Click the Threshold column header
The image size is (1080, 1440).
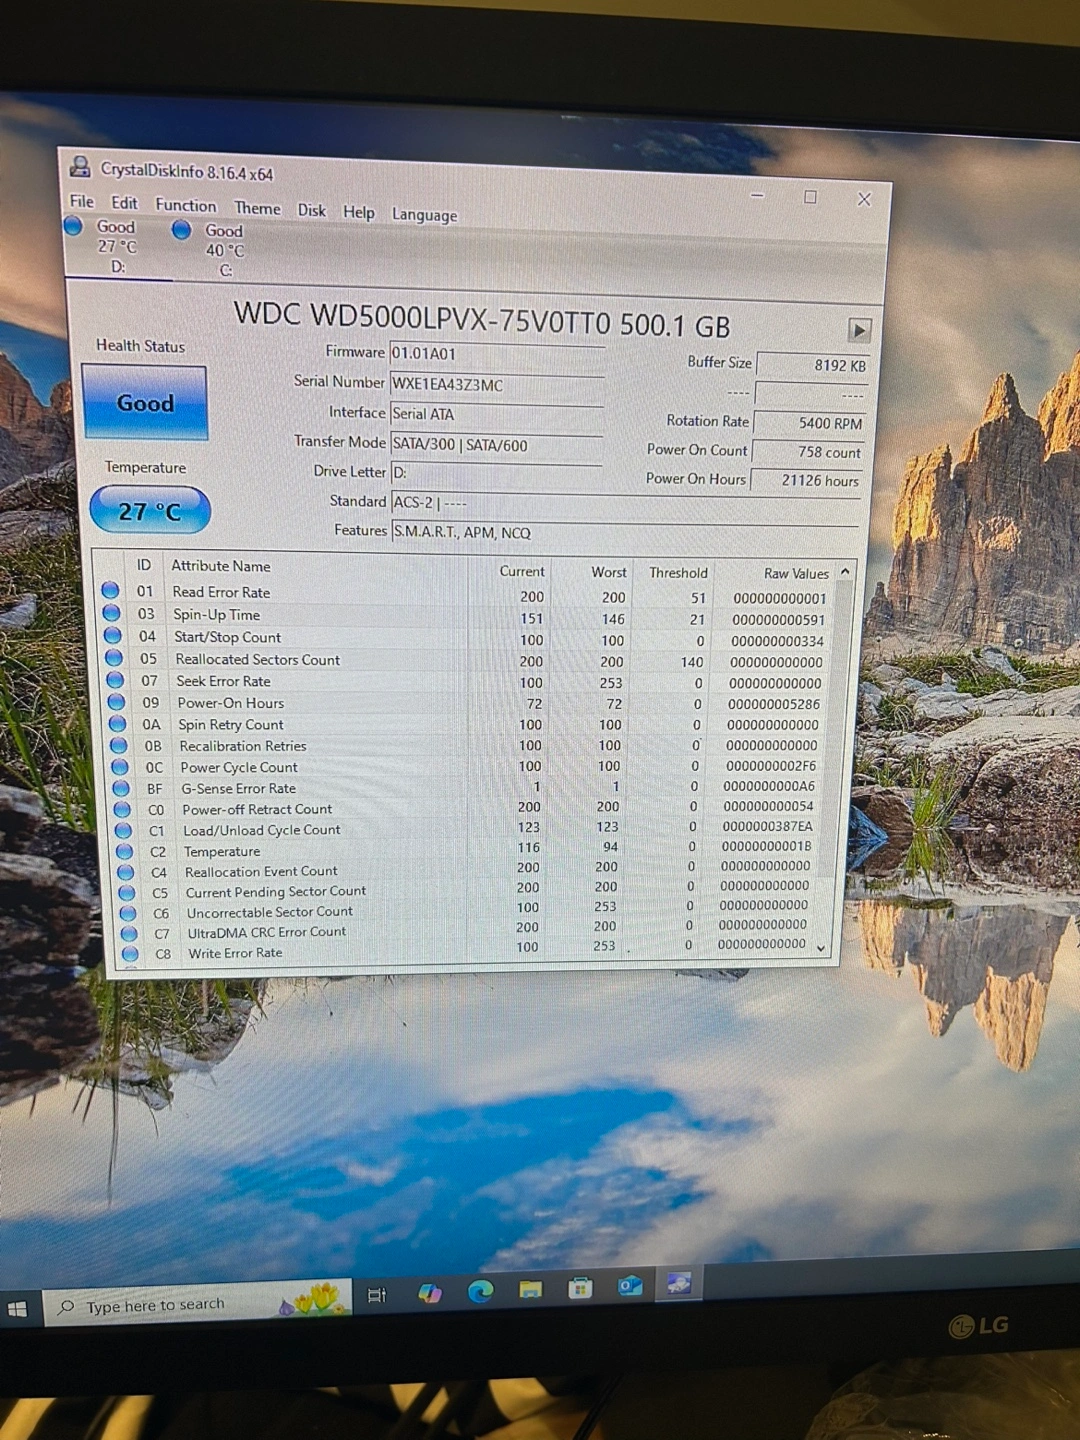[x=678, y=573]
